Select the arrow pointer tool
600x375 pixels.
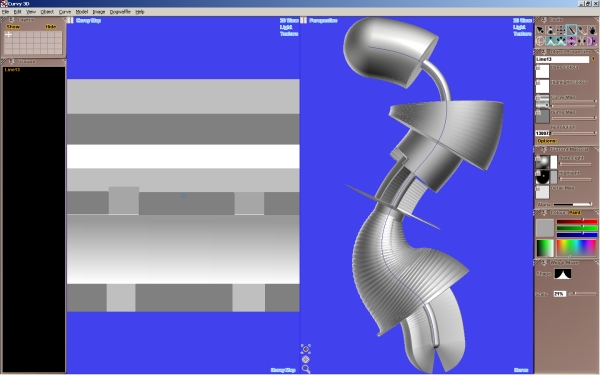coord(540,30)
